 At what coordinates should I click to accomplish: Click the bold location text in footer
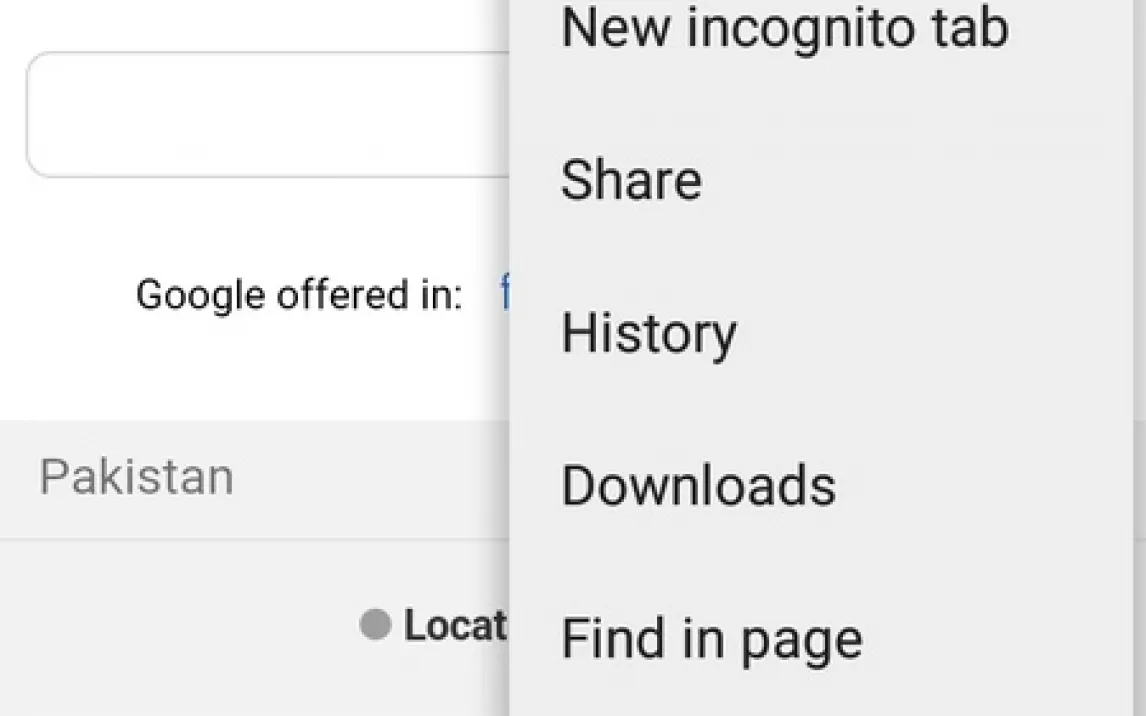pyautogui.click(x=455, y=626)
